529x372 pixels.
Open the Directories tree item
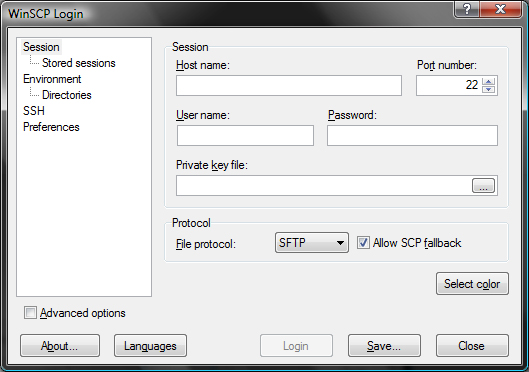pos(66,95)
